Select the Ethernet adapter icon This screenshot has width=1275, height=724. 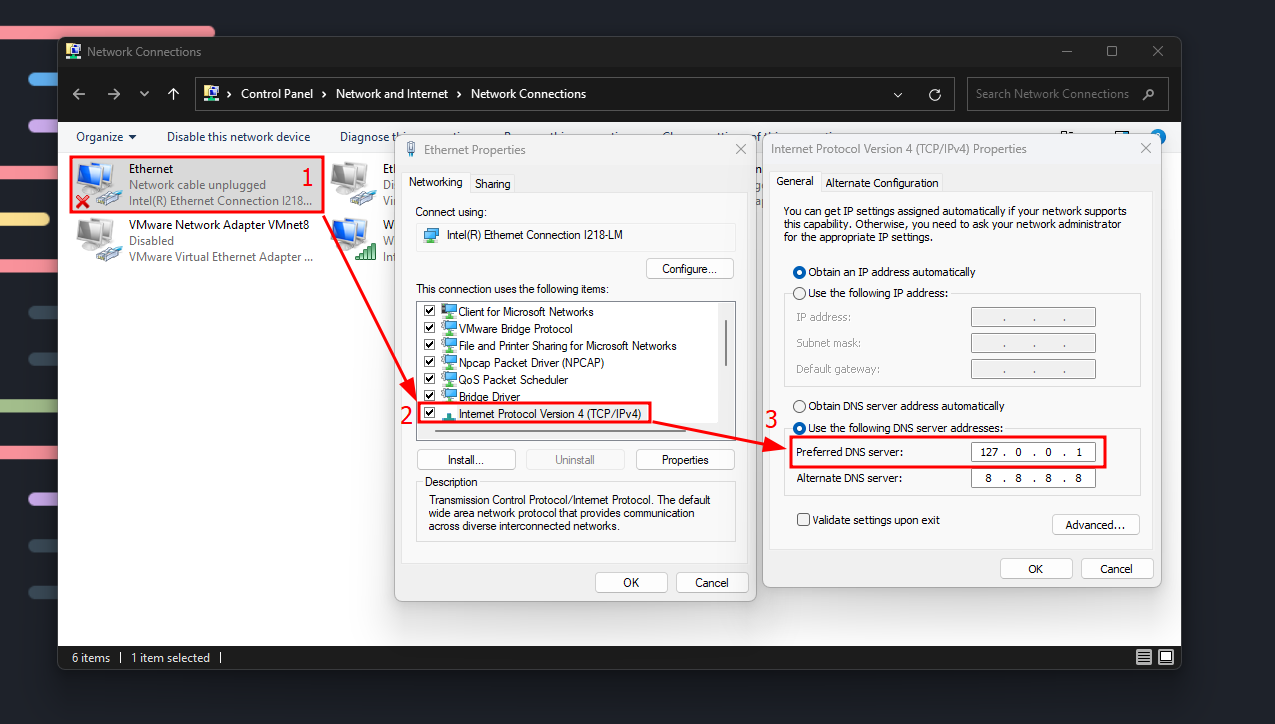point(96,185)
